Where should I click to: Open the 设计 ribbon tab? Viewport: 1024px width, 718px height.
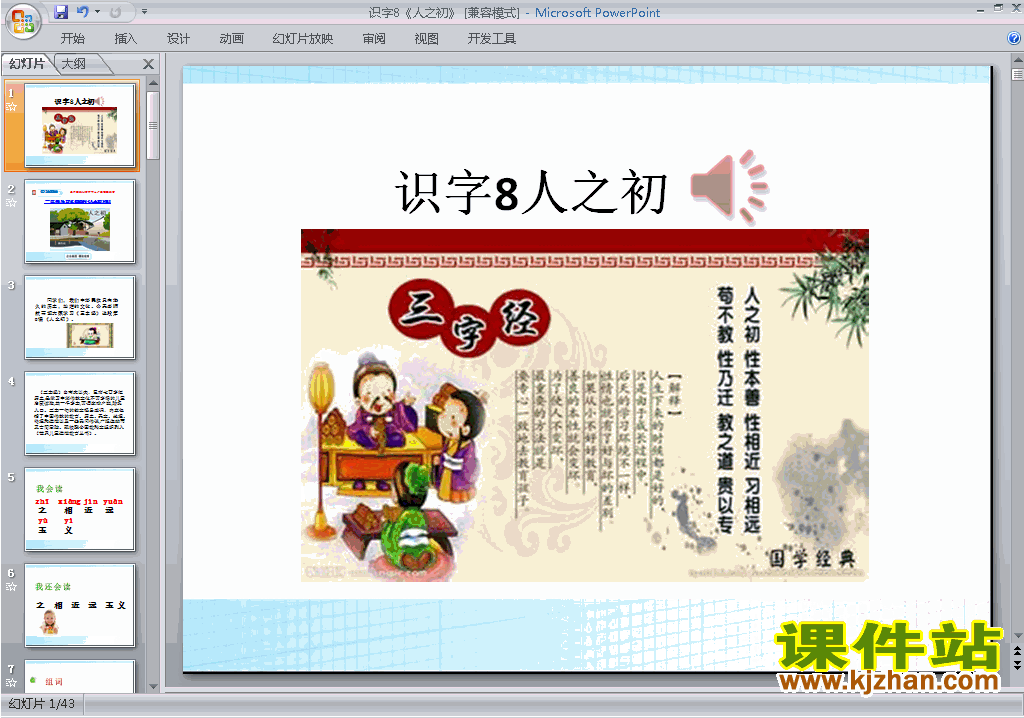click(178, 39)
